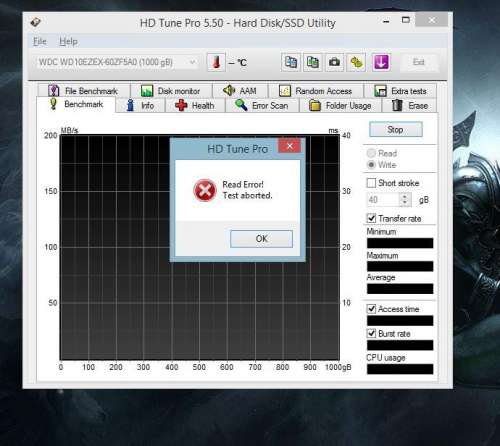Image resolution: width=500 pixels, height=446 pixels.
Task: Toggle the Access time checkbox
Action: tap(371, 309)
